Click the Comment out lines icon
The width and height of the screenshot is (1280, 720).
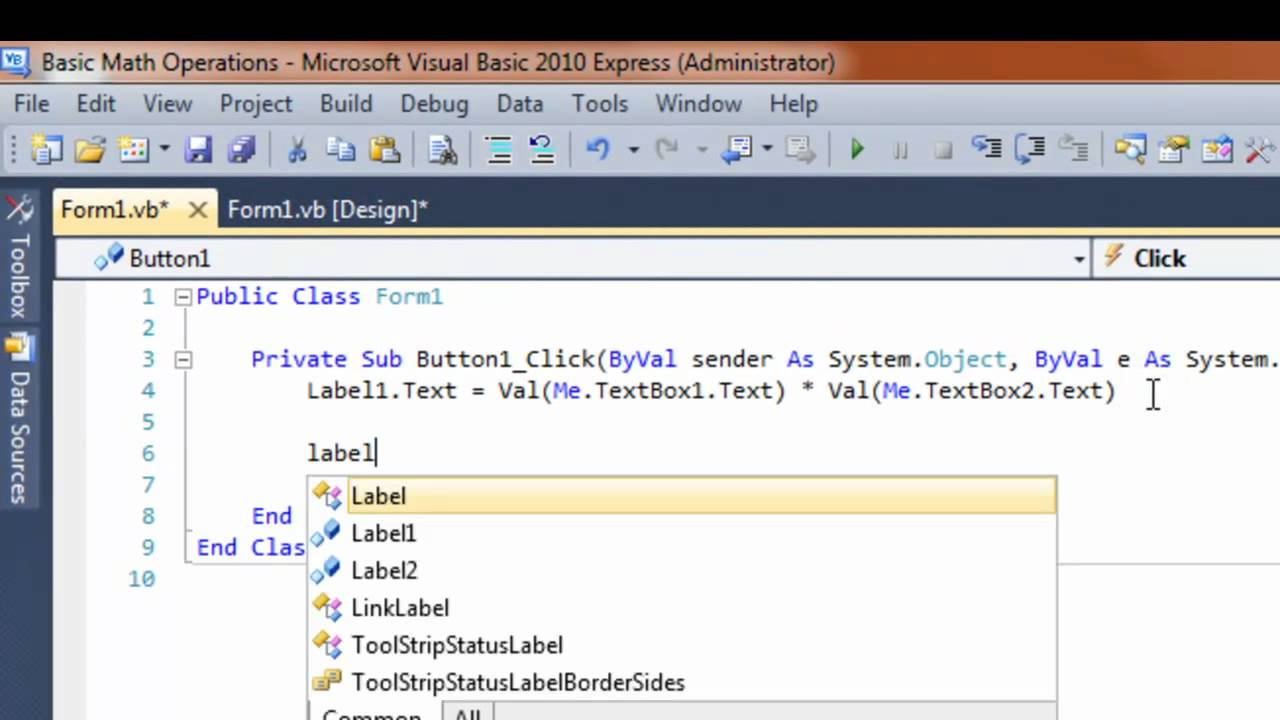click(x=498, y=150)
